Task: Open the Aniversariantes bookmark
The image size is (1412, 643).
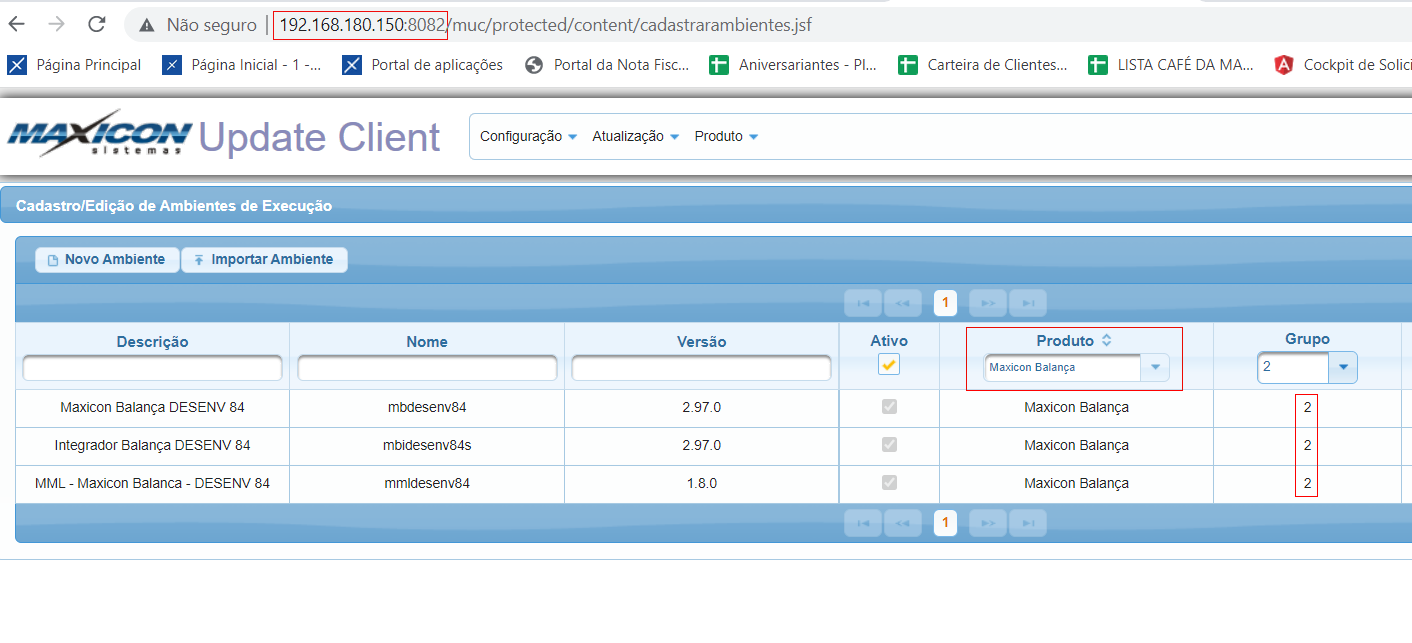Action: (793, 65)
